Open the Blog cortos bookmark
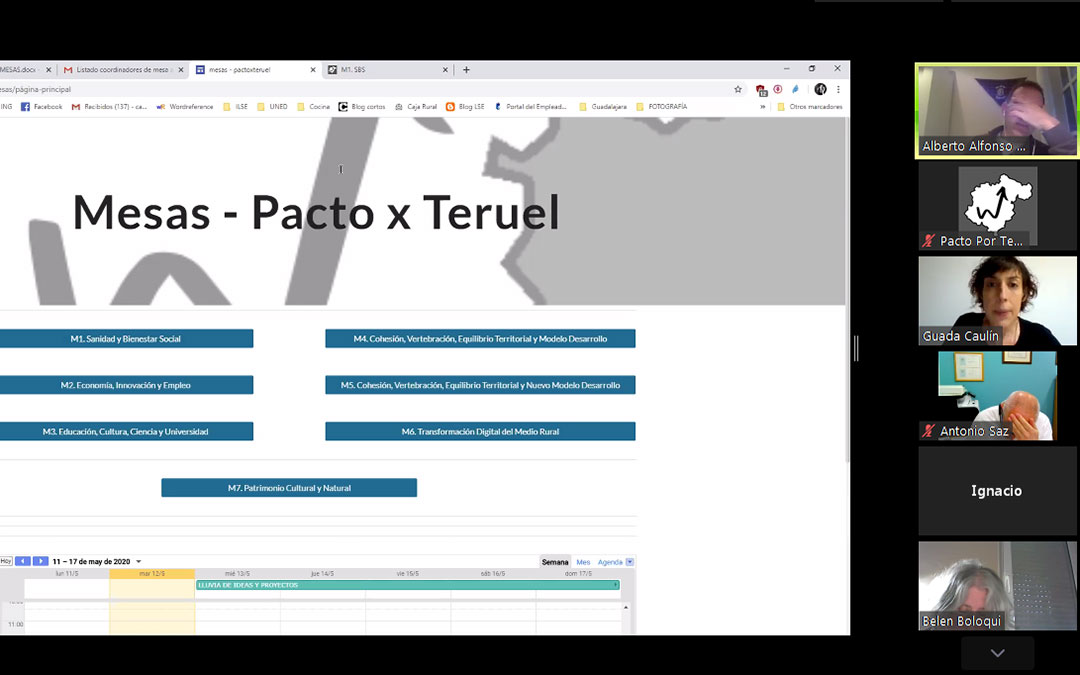1080x675 pixels. (362, 107)
